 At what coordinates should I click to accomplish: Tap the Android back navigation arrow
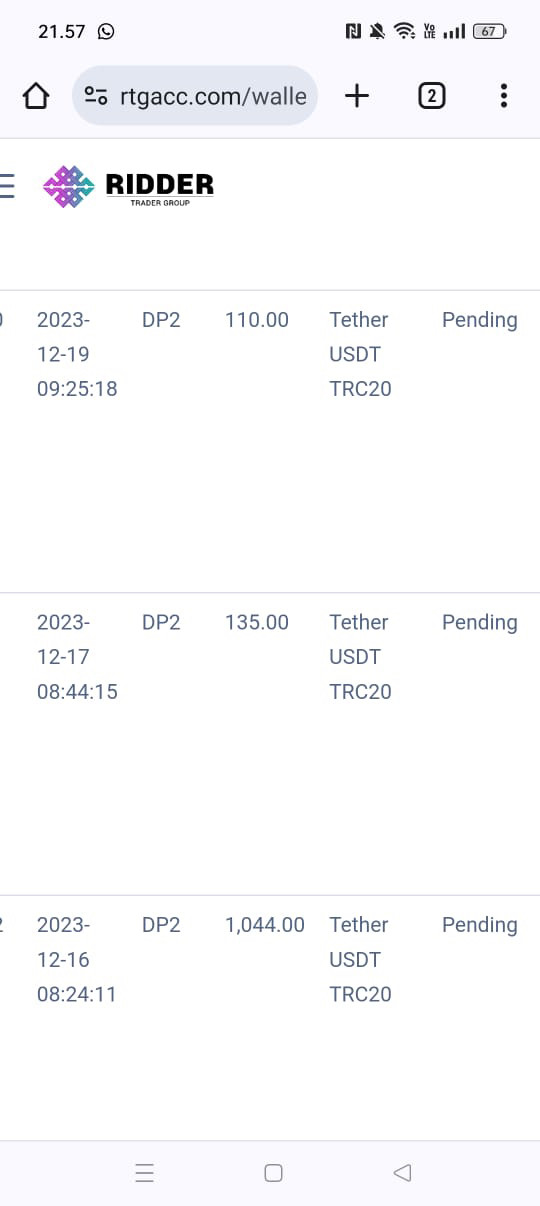pyautogui.click(x=402, y=1173)
